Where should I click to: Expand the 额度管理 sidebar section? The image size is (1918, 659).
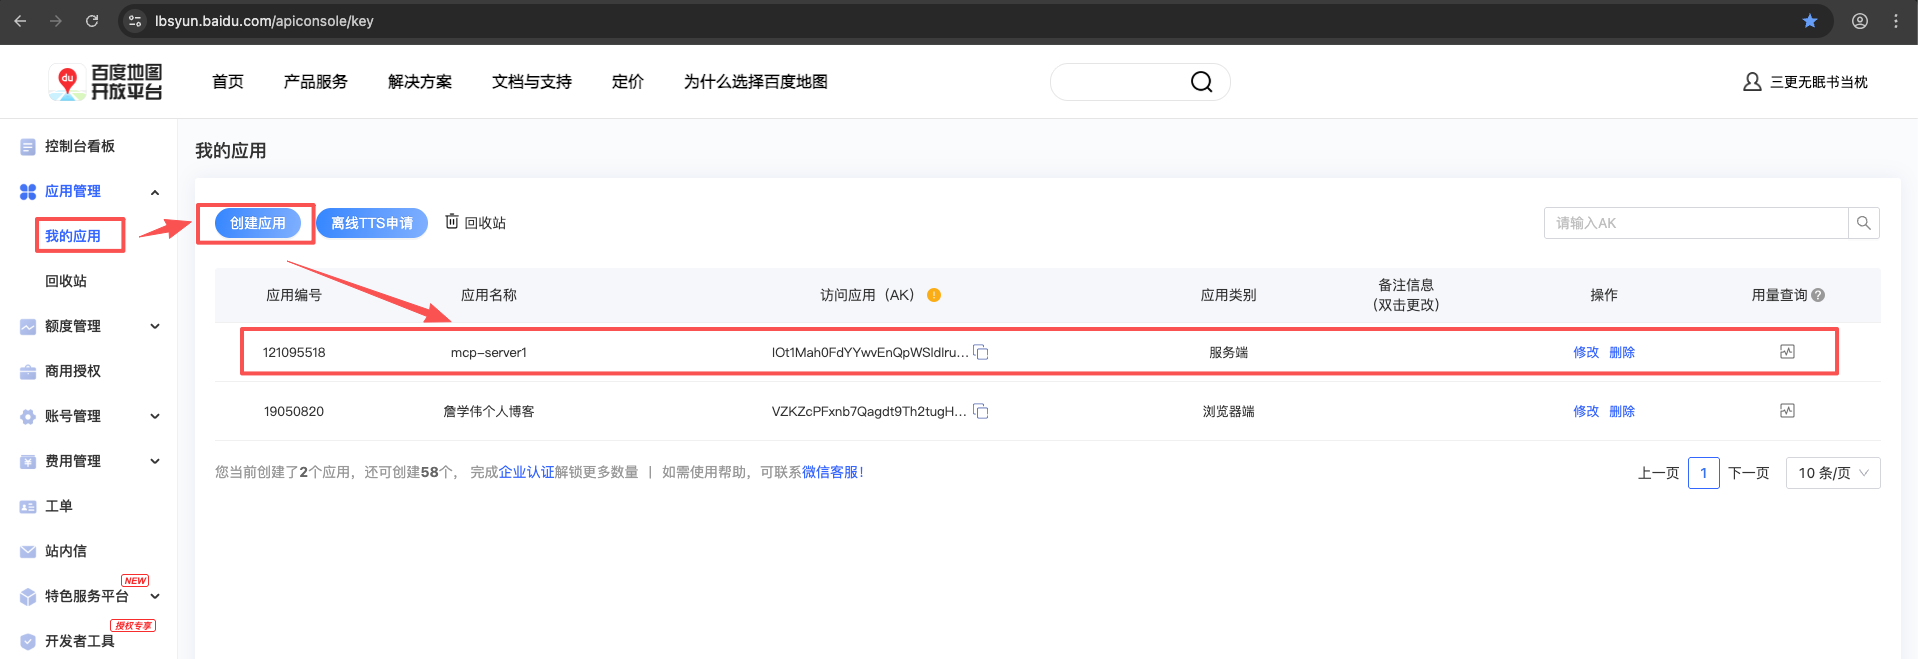tap(155, 326)
